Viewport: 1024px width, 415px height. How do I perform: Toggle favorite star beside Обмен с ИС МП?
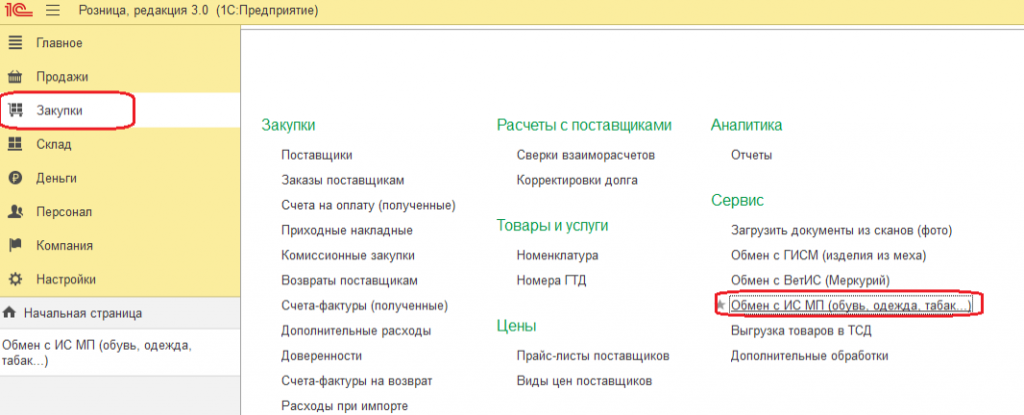coord(722,305)
